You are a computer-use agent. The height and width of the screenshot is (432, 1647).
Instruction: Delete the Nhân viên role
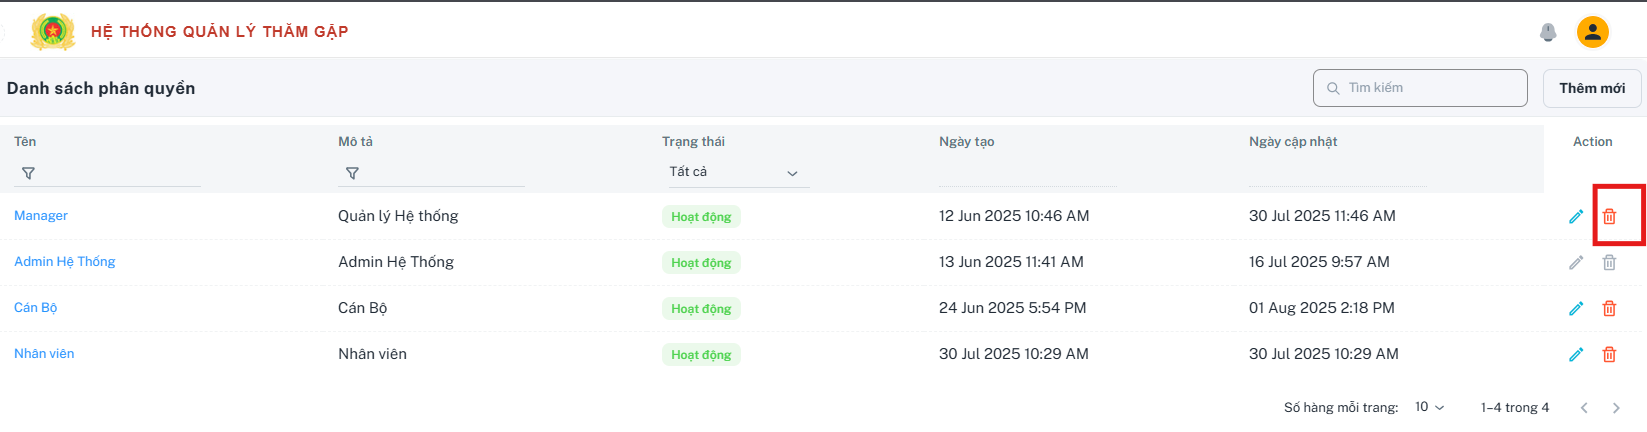pyautogui.click(x=1609, y=354)
